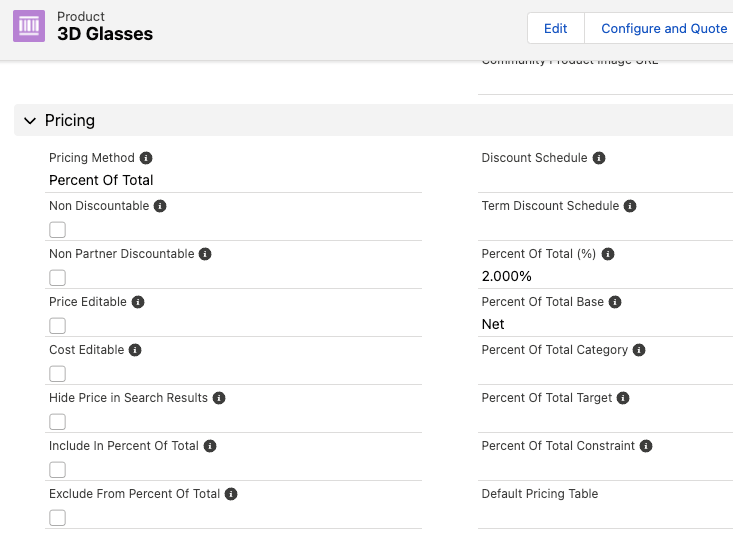Click info icon next to Pricing Method
The height and width of the screenshot is (535, 733).
(146, 158)
